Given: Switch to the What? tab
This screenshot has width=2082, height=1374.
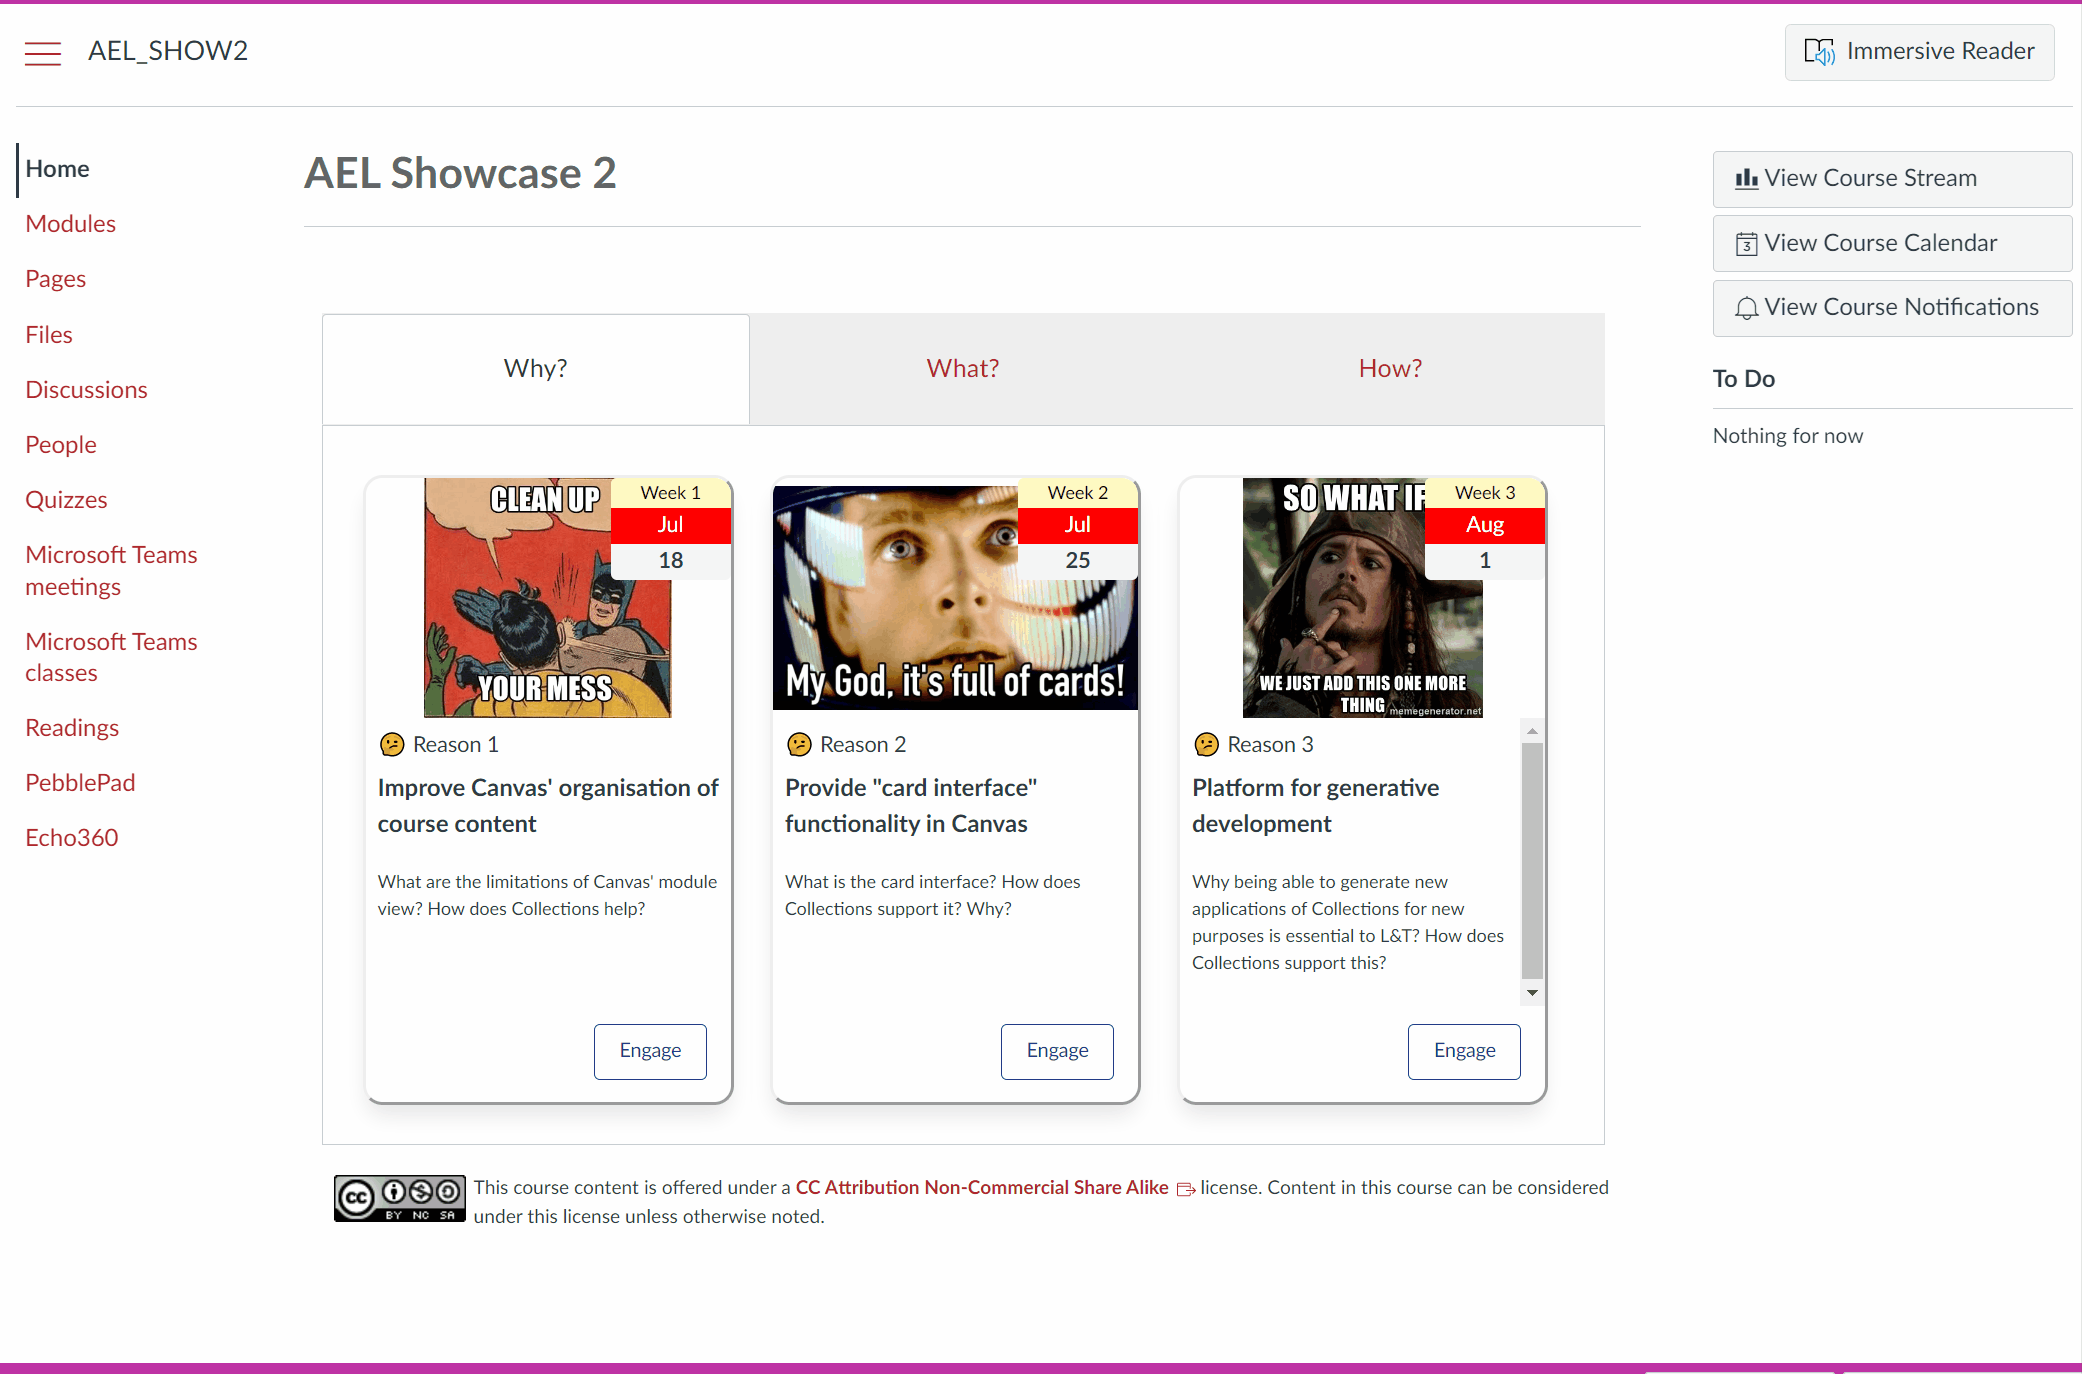Looking at the screenshot, I should click(962, 369).
